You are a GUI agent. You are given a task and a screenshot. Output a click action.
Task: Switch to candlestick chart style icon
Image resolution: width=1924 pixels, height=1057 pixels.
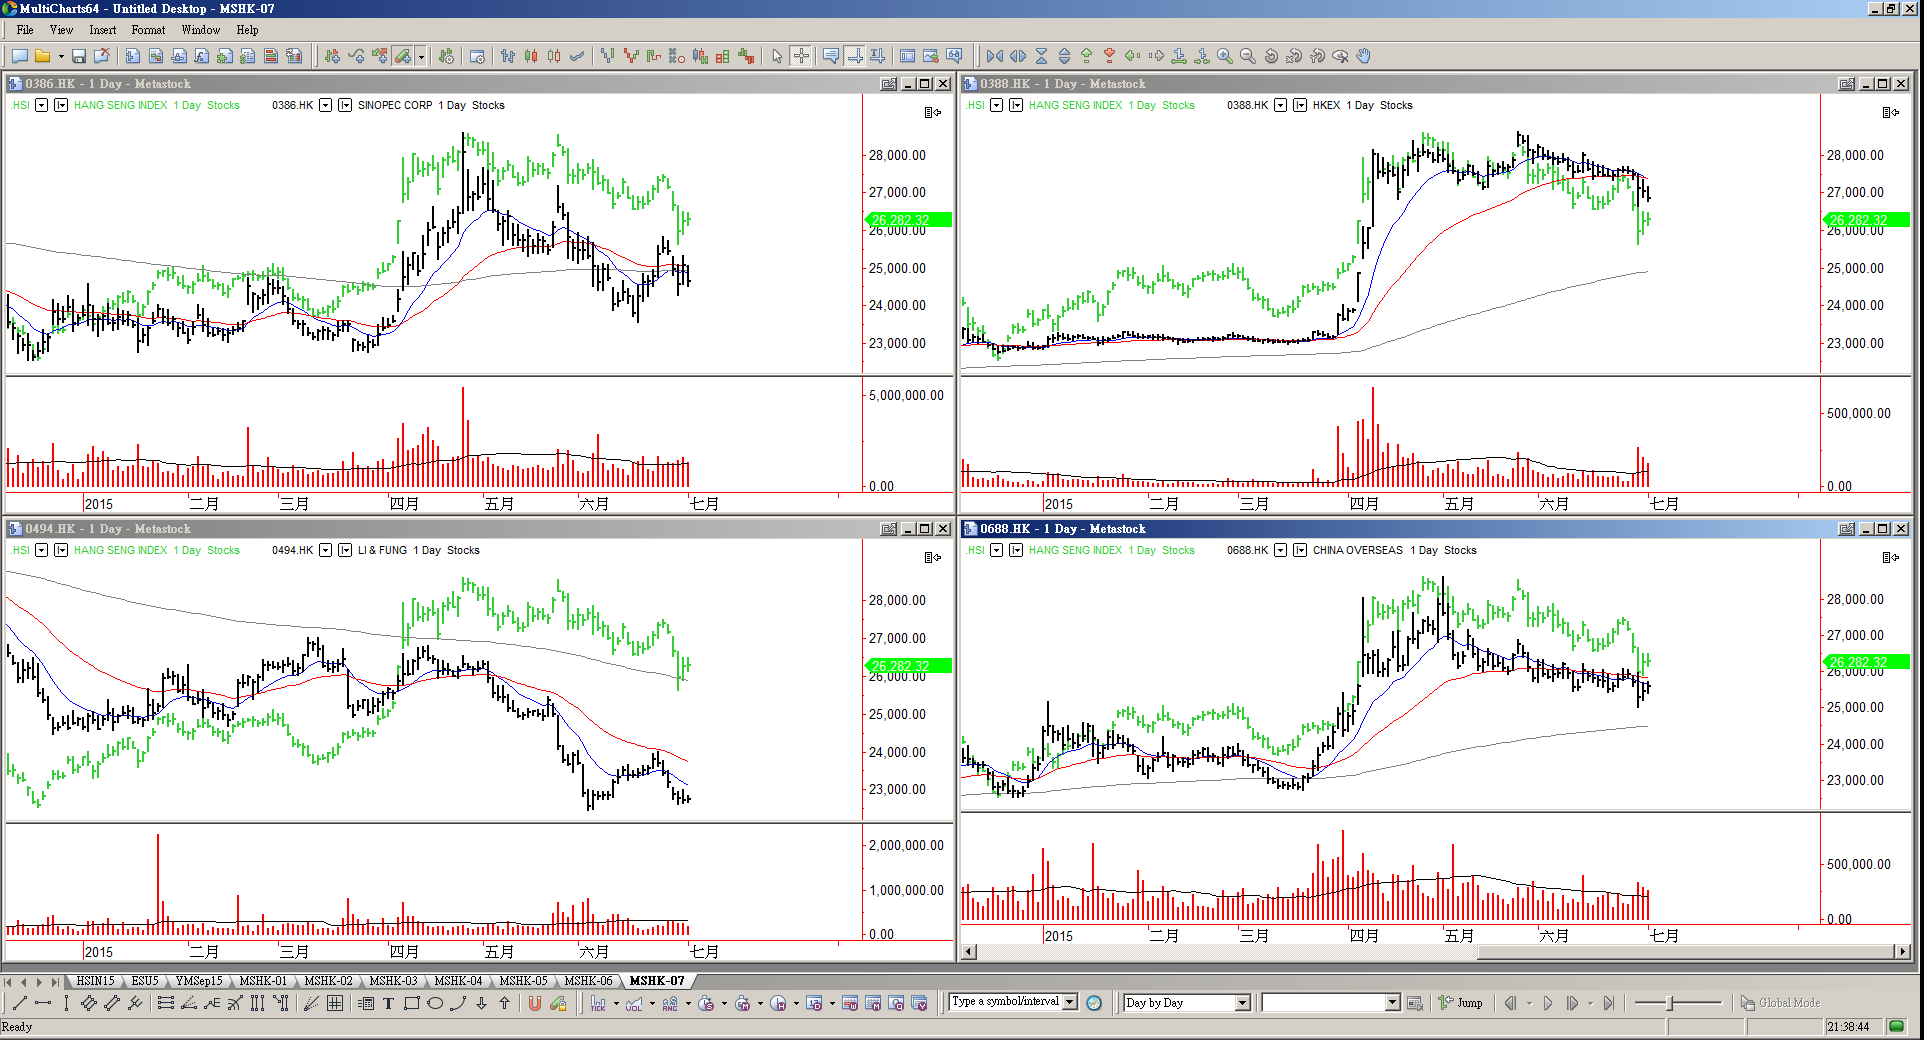[x=531, y=57]
